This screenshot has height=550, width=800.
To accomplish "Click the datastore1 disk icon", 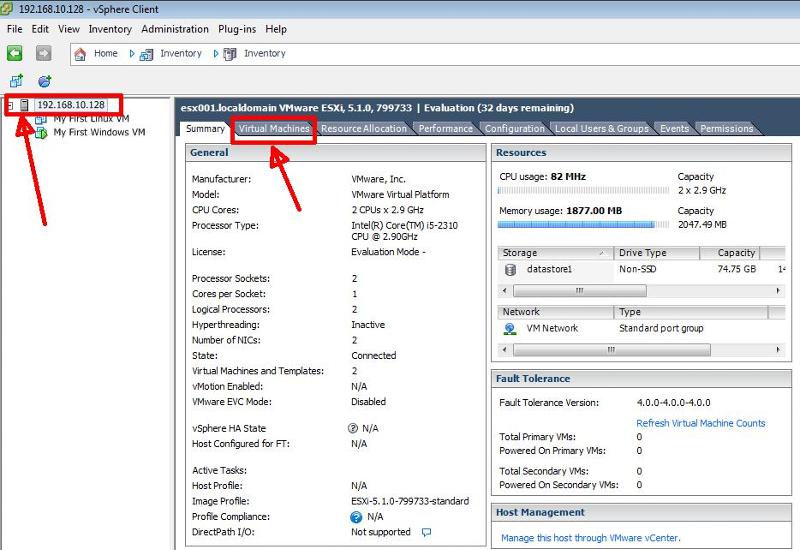I will tap(510, 269).
